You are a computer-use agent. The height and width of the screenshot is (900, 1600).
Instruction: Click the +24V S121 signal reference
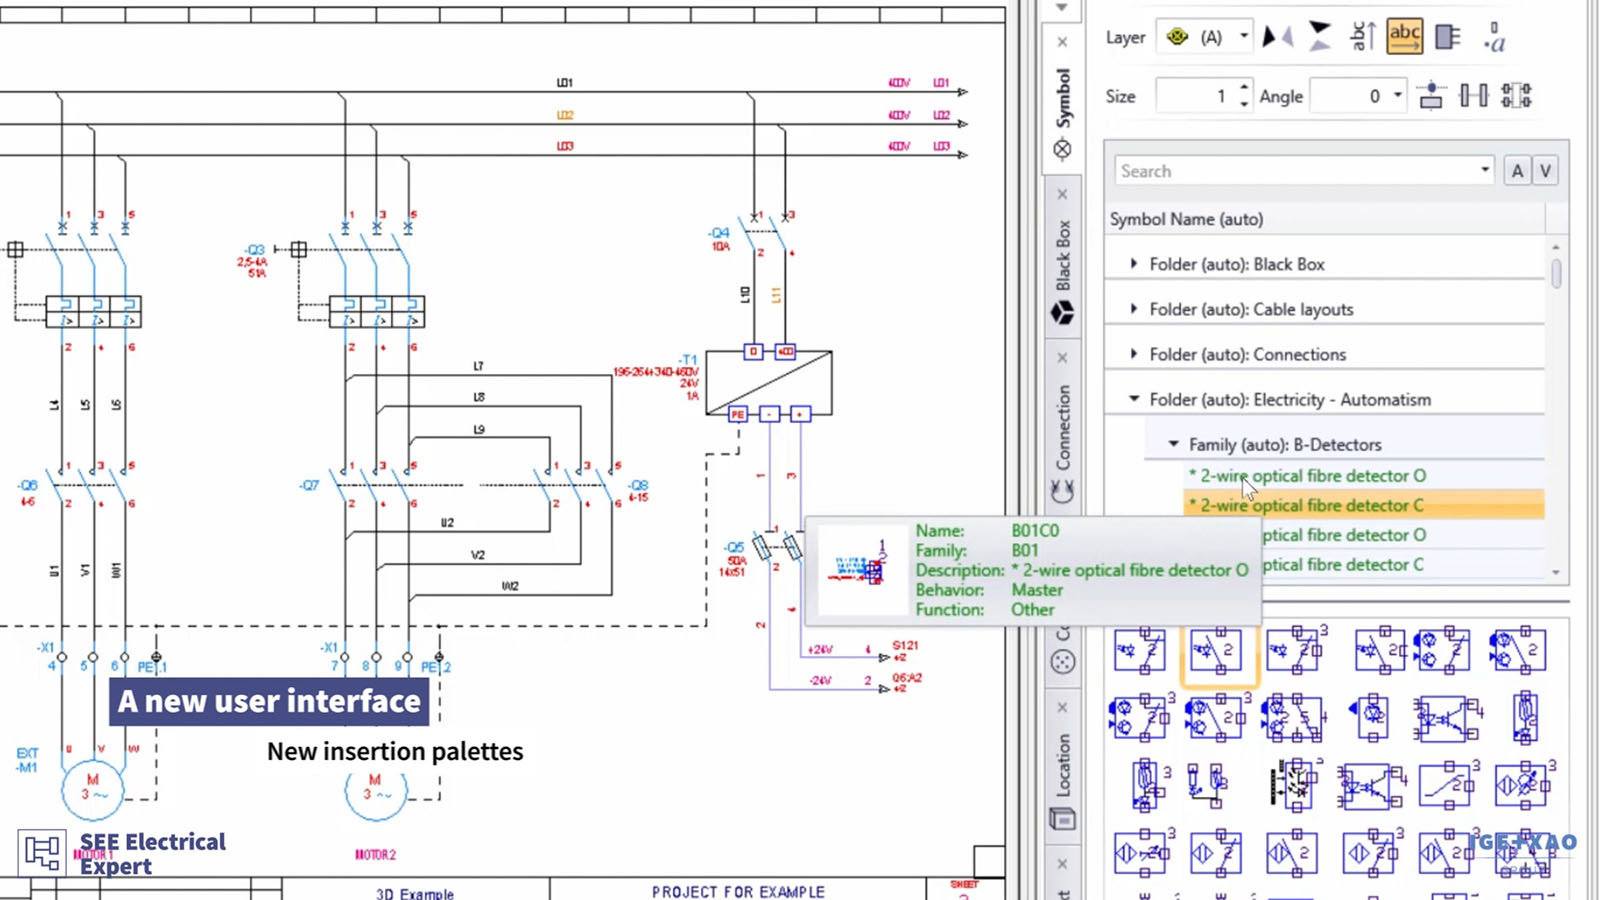pyautogui.click(x=863, y=651)
